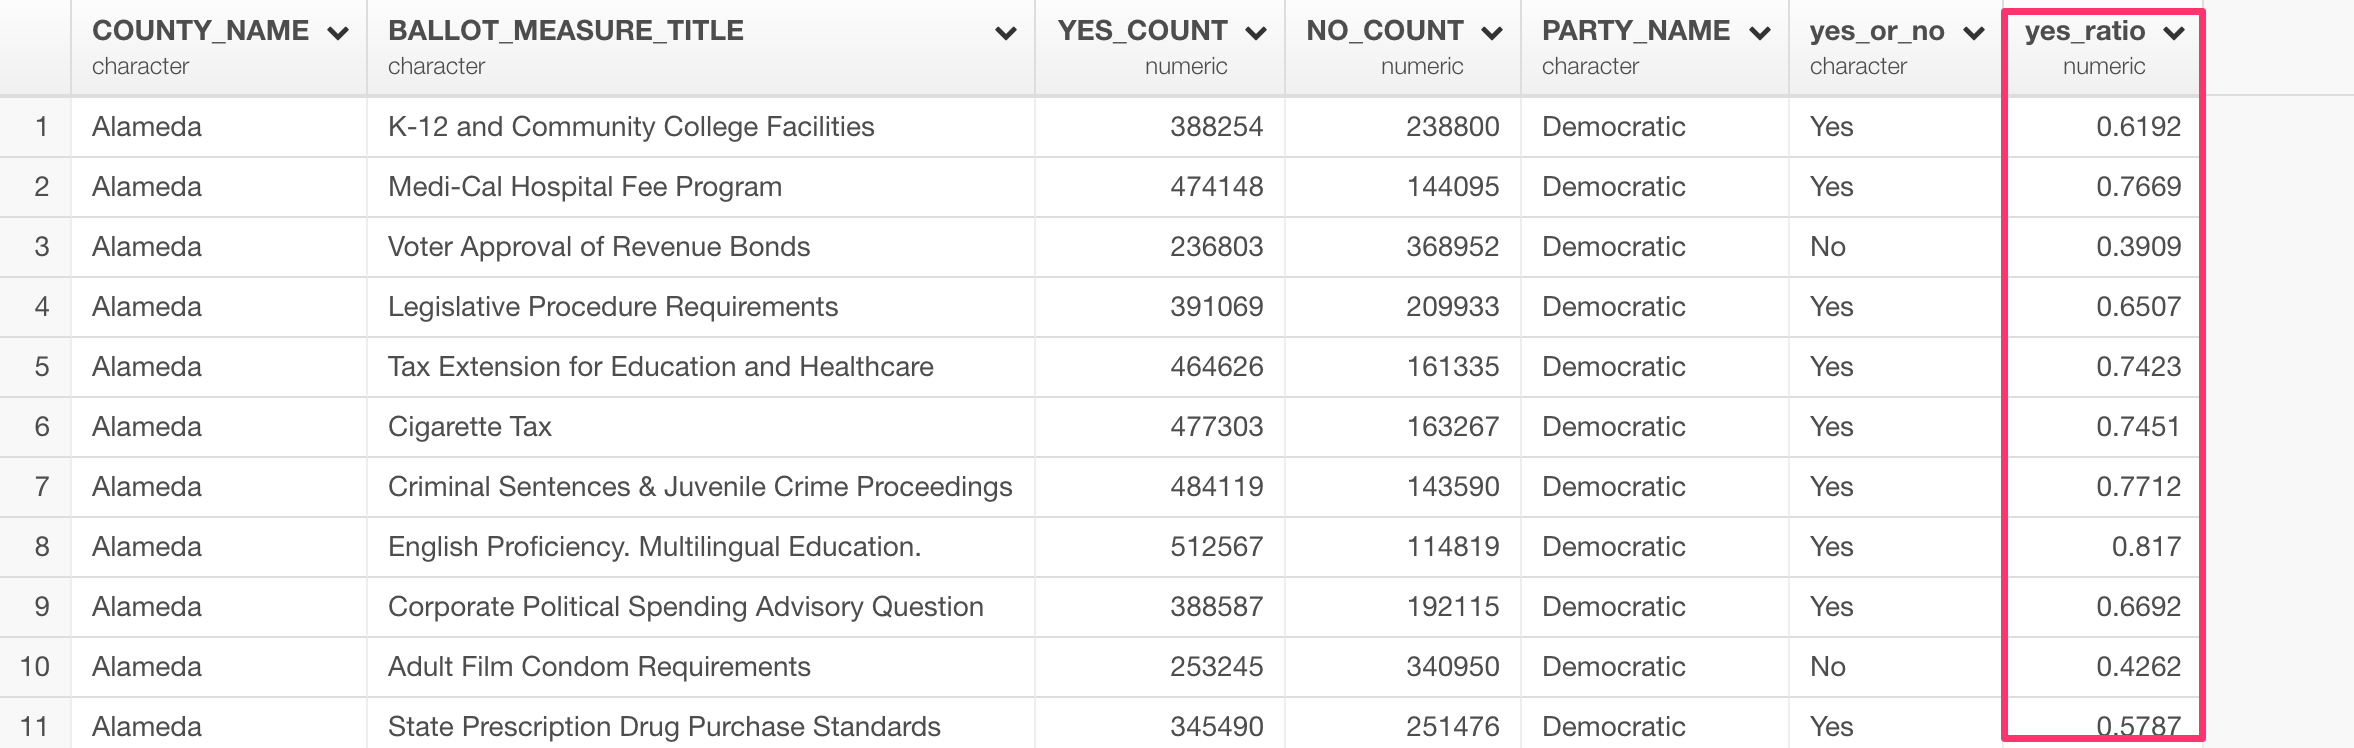Expand the PARTY_NAME column dropdown arrow
Image resolution: width=2354 pixels, height=748 pixels.
pos(1759,33)
